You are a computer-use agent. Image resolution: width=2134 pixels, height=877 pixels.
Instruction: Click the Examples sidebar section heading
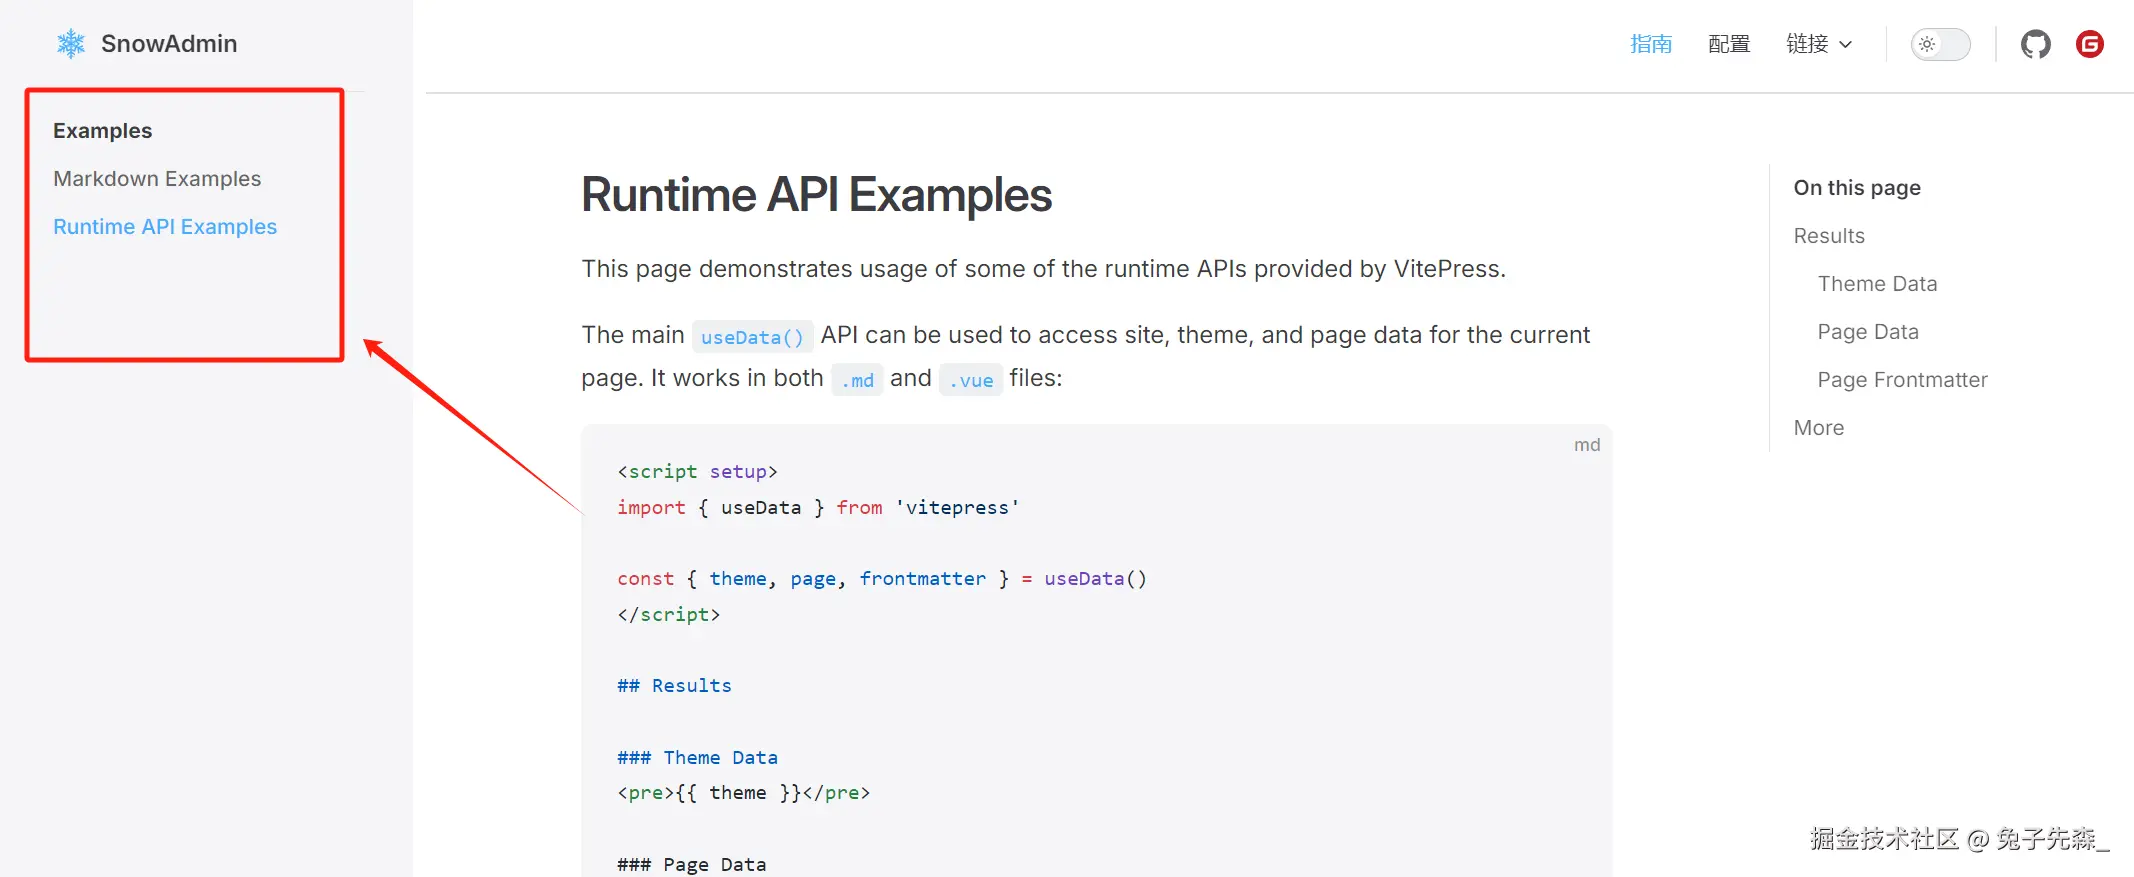pyautogui.click(x=102, y=131)
